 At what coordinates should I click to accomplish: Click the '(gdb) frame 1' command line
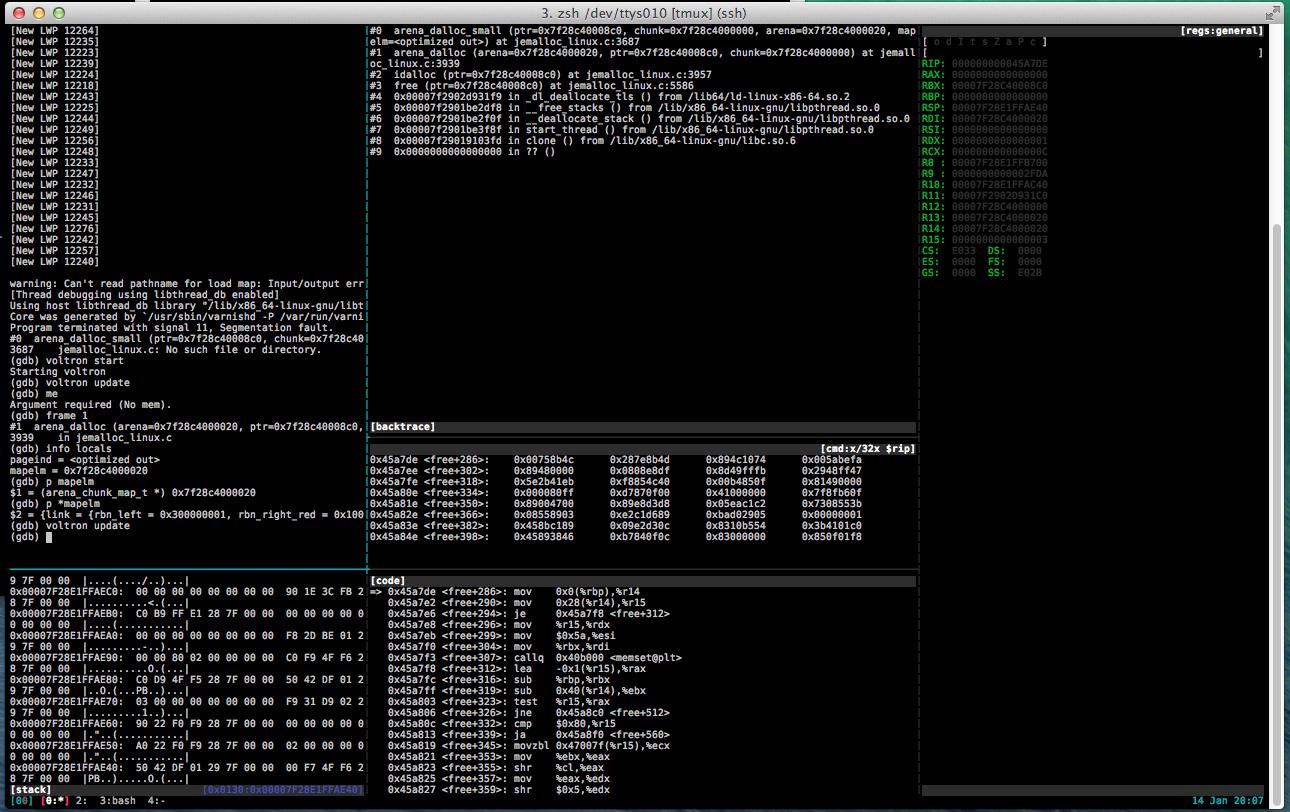(49, 416)
